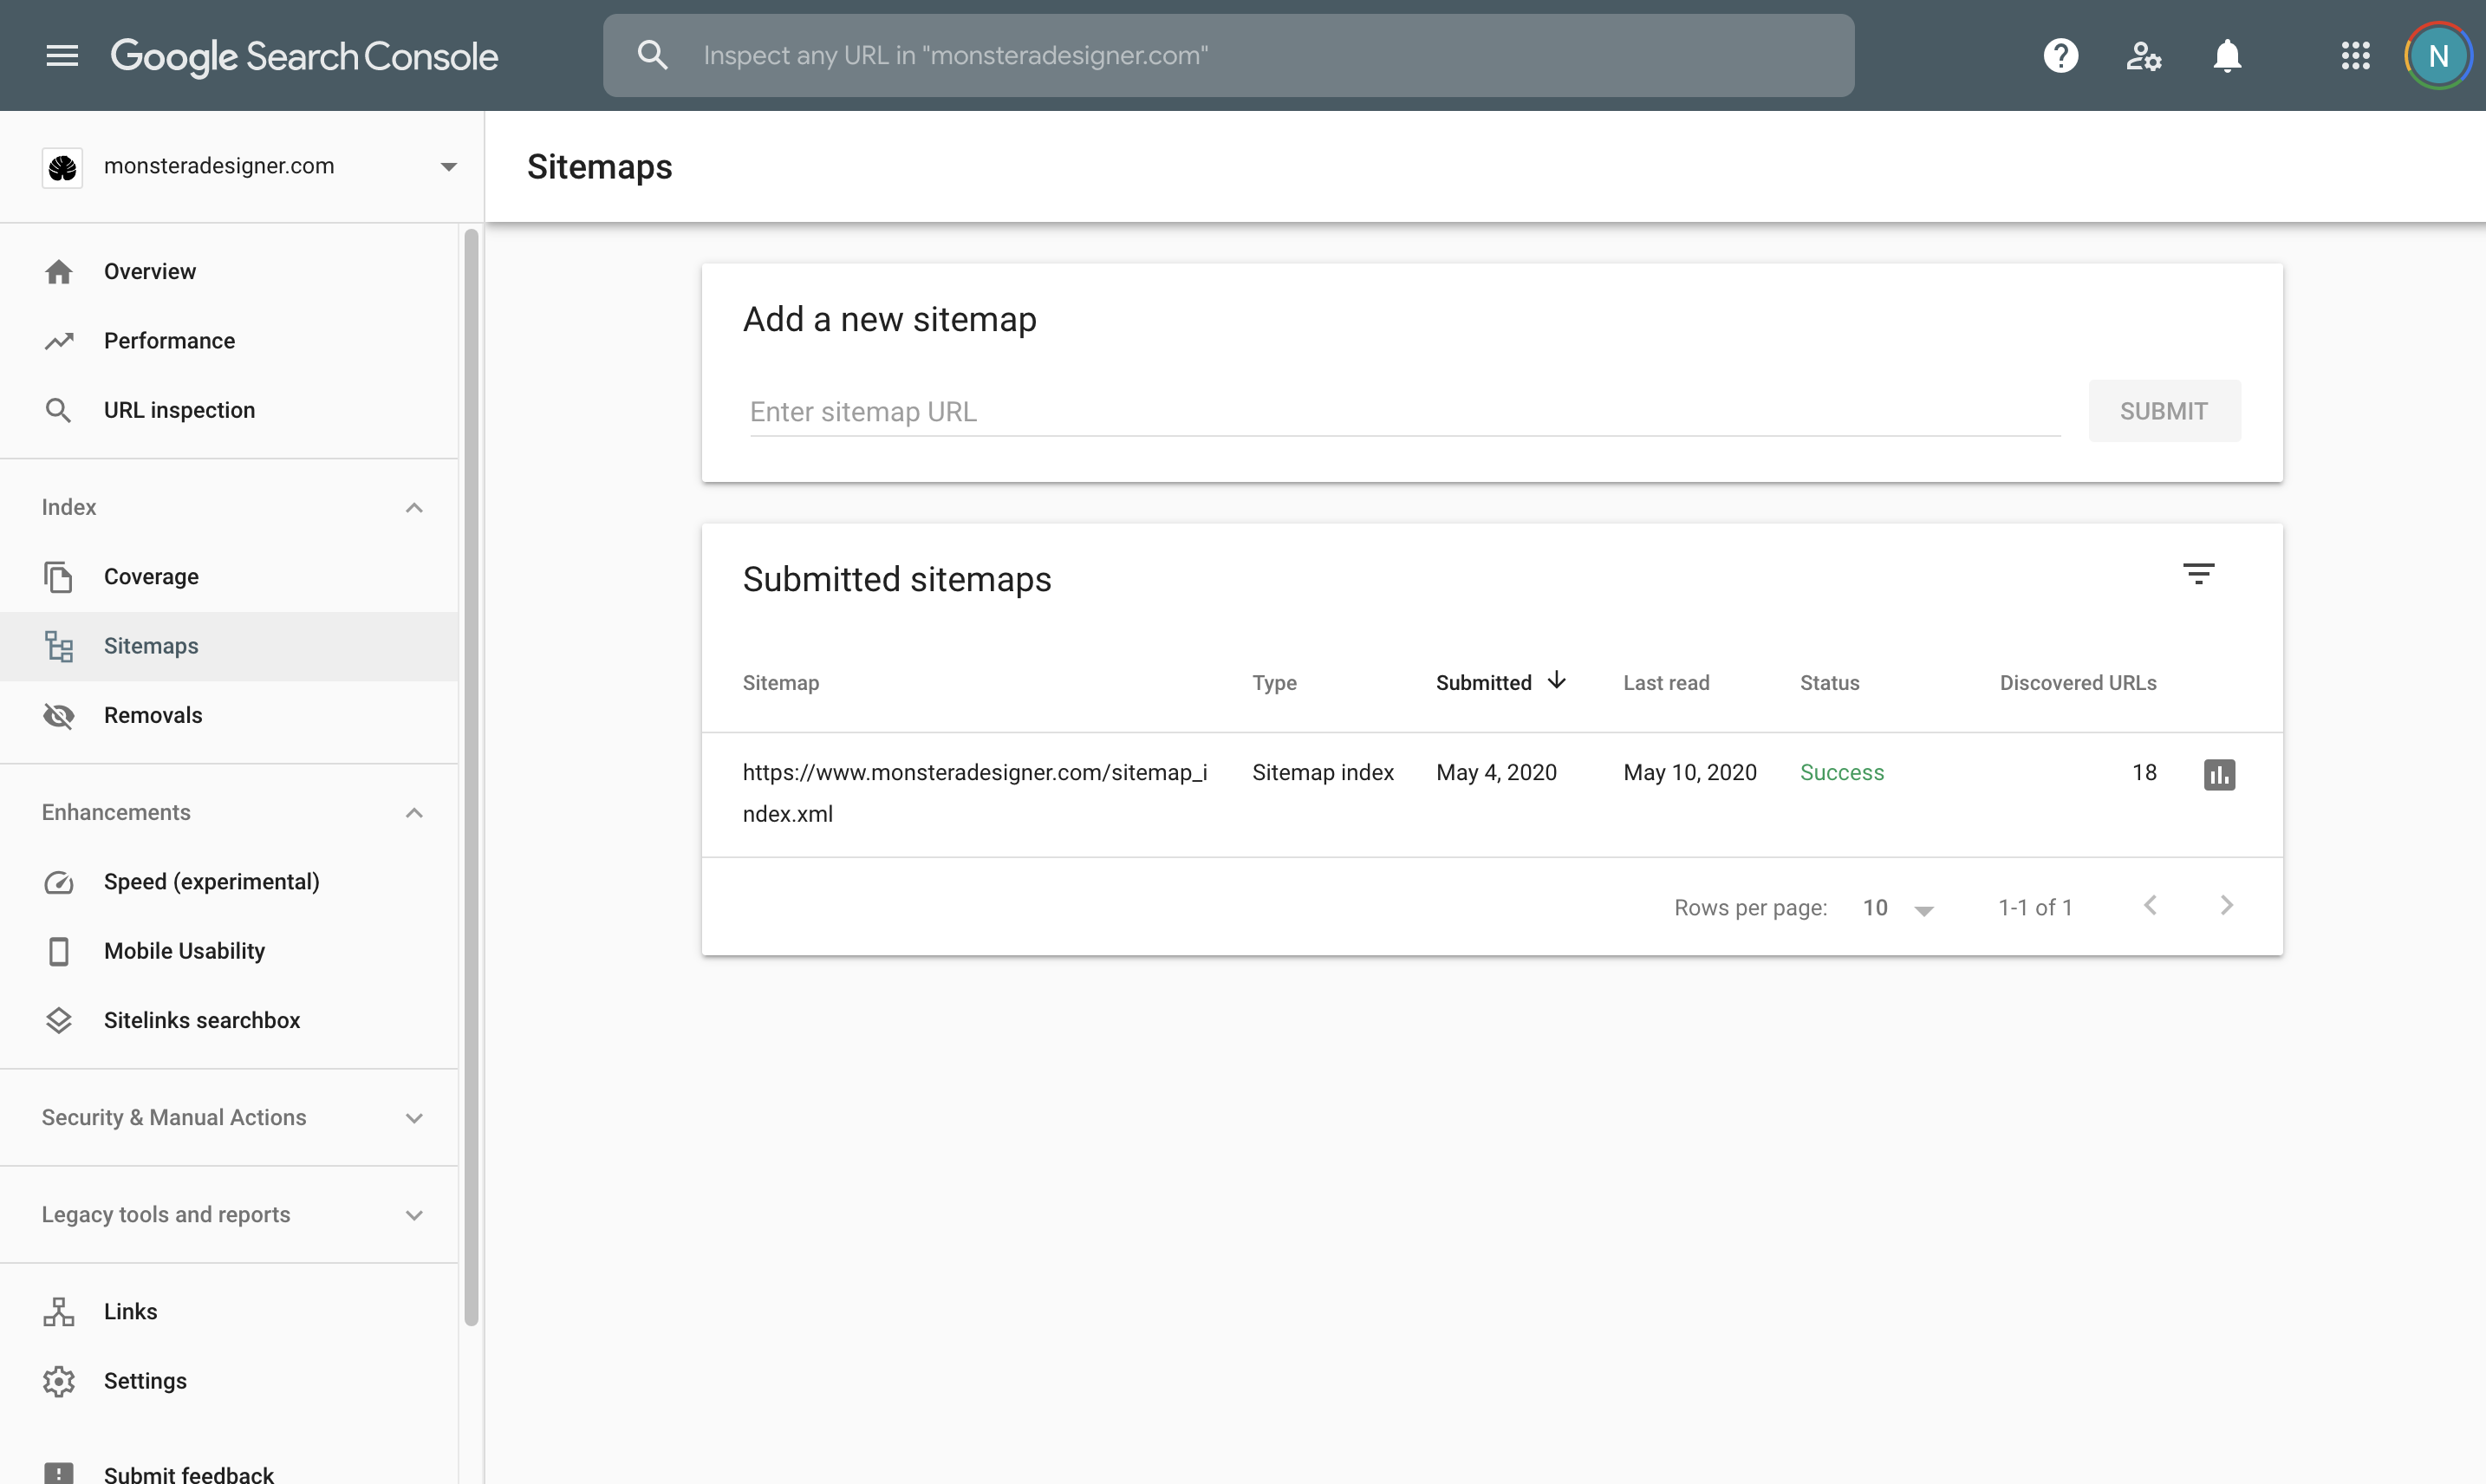
Task: Click the sidebar vertical scrollbar
Action: pyautogui.click(x=471, y=778)
